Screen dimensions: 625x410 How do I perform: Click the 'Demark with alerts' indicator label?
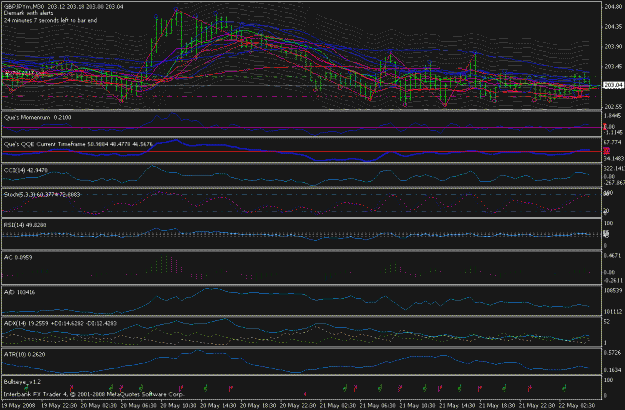pyautogui.click(x=28, y=13)
